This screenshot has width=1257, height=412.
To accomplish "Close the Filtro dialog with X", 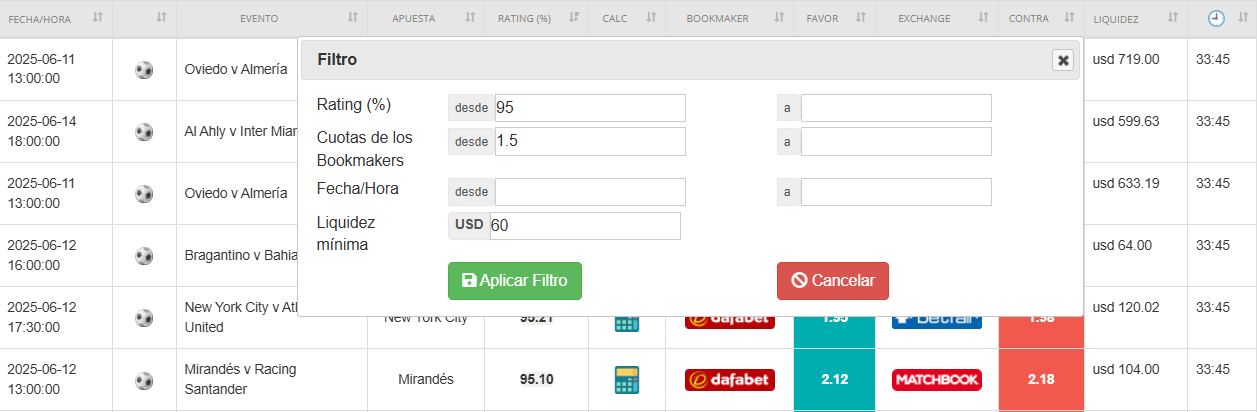I will tap(1063, 60).
